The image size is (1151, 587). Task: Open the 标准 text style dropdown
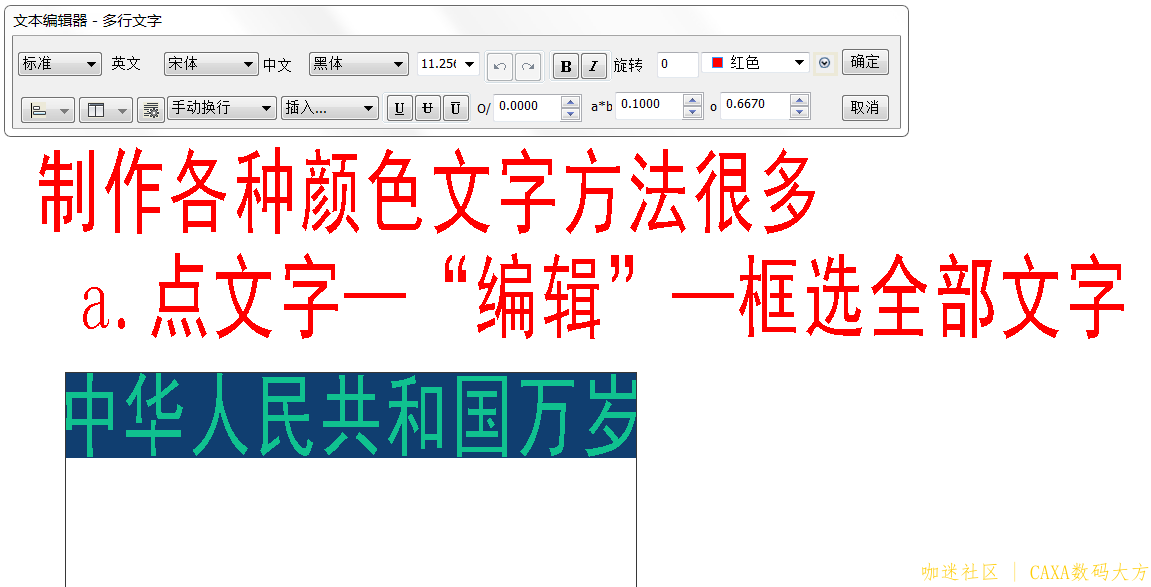coord(59,64)
